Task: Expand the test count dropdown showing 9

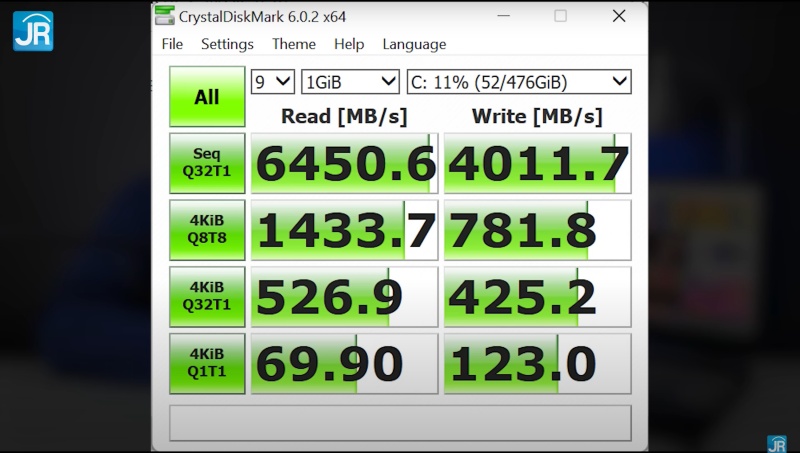Action: tap(272, 82)
